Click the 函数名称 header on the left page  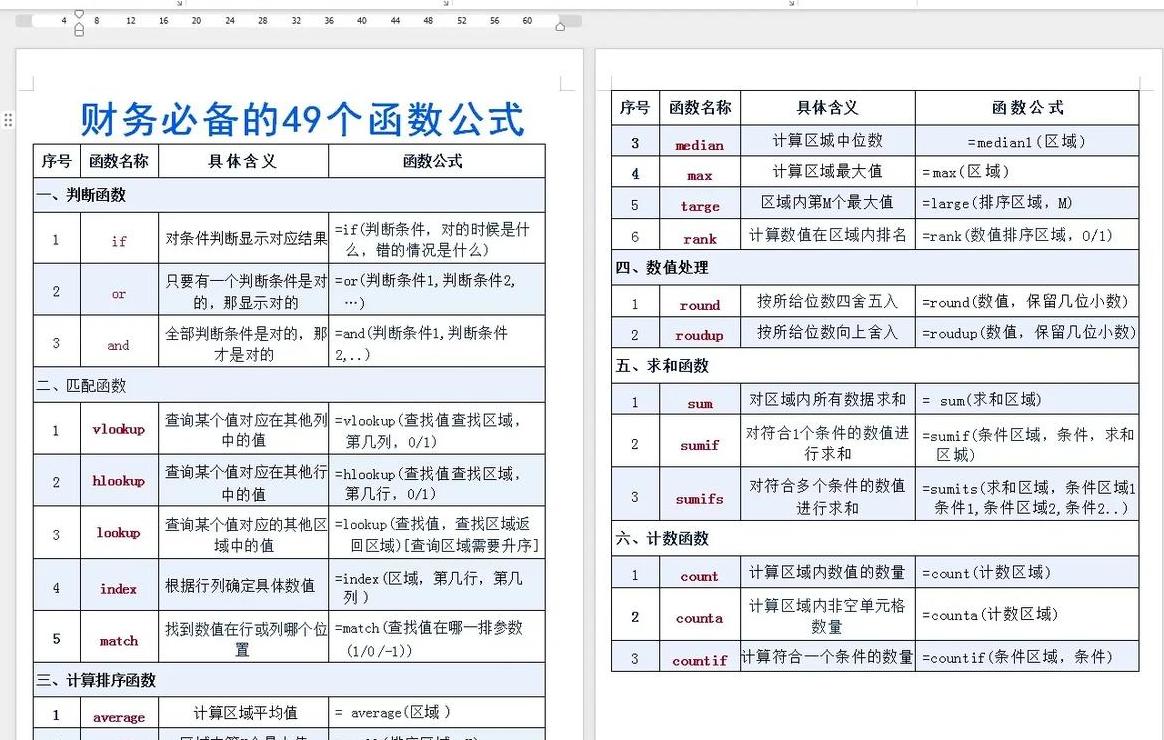tap(119, 161)
